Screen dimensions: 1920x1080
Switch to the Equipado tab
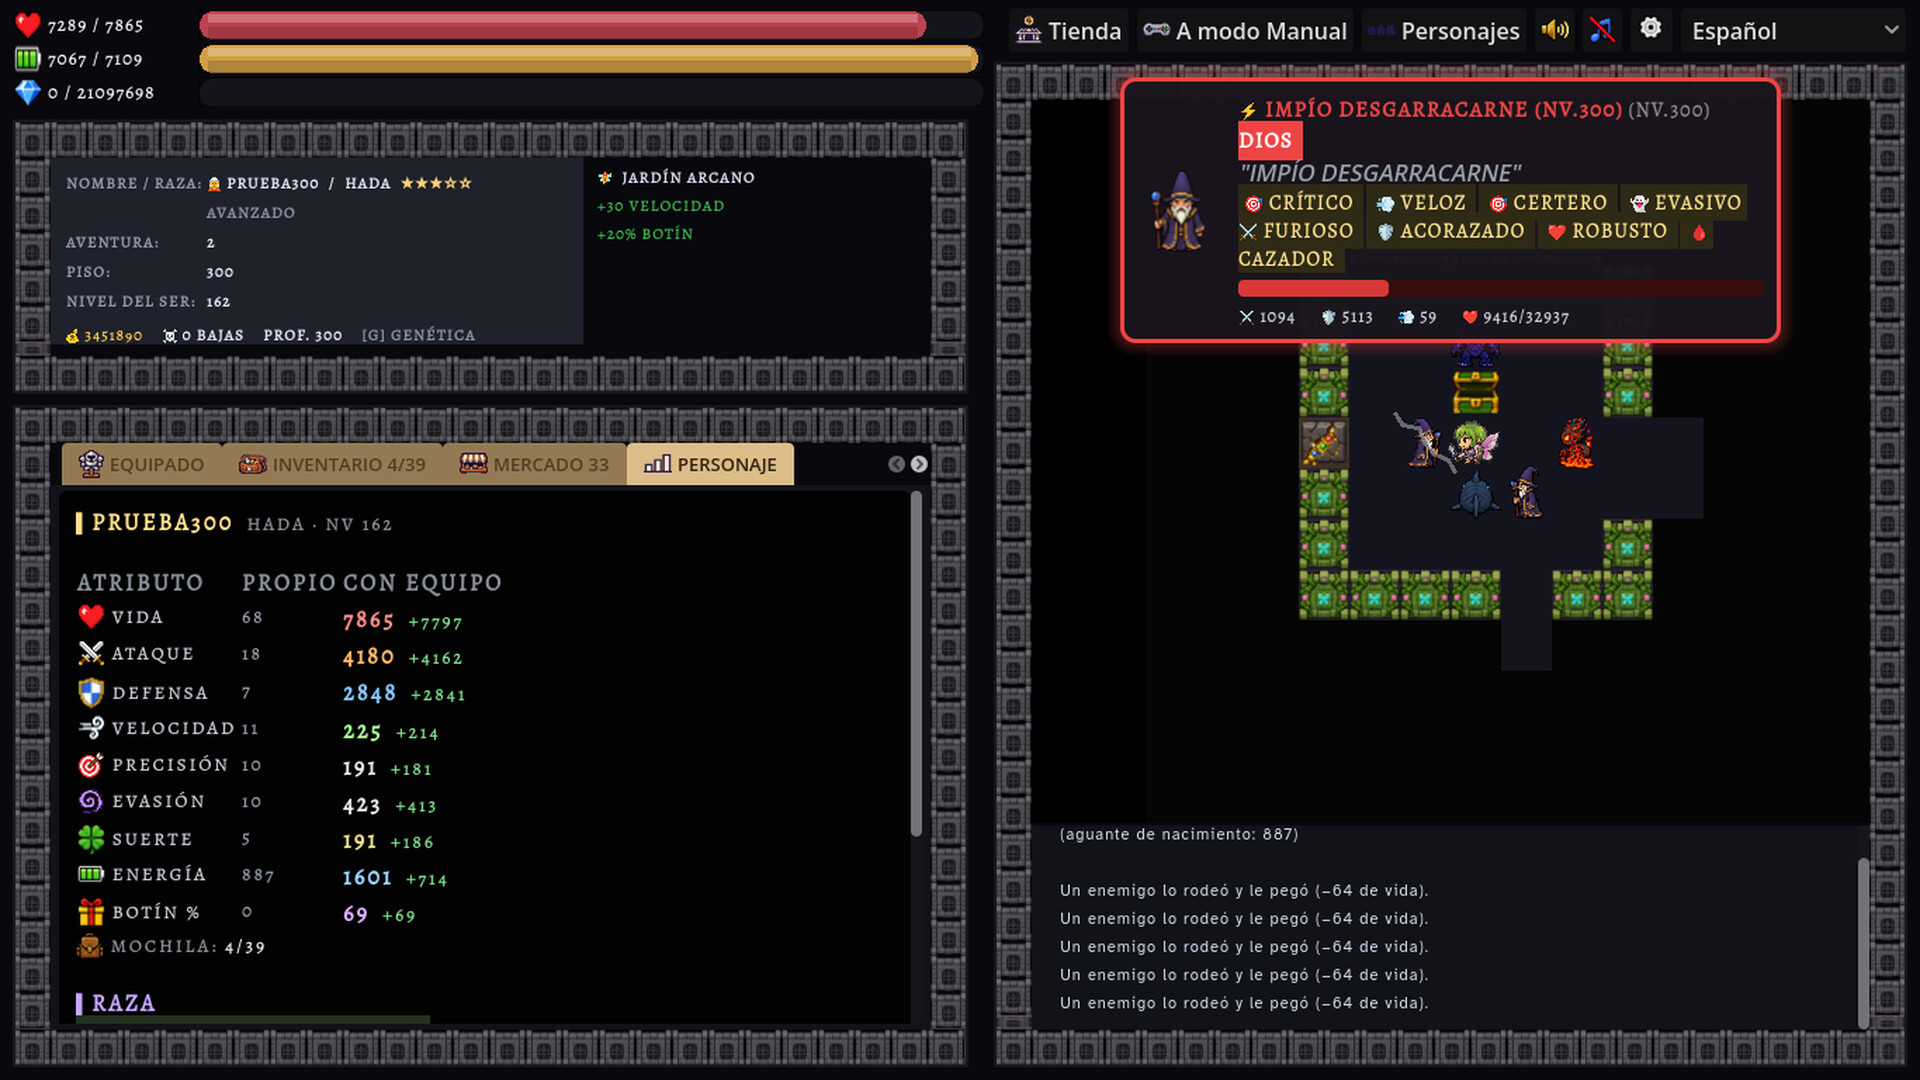[141, 464]
